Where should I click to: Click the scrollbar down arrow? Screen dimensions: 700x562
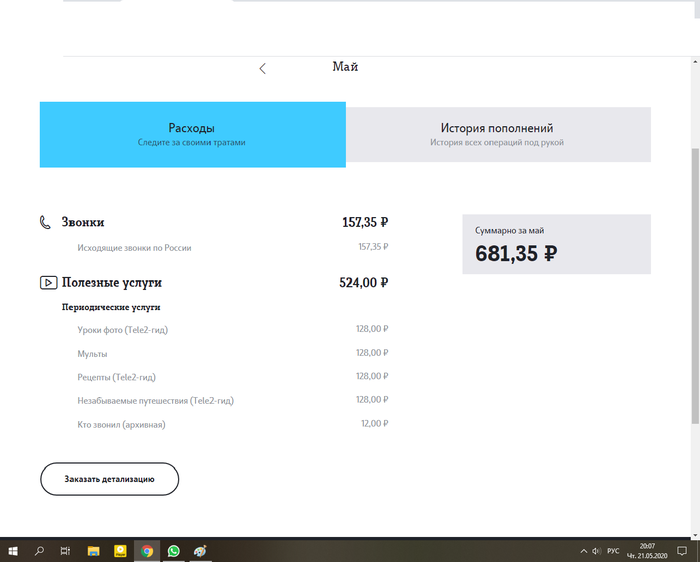tap(695, 534)
